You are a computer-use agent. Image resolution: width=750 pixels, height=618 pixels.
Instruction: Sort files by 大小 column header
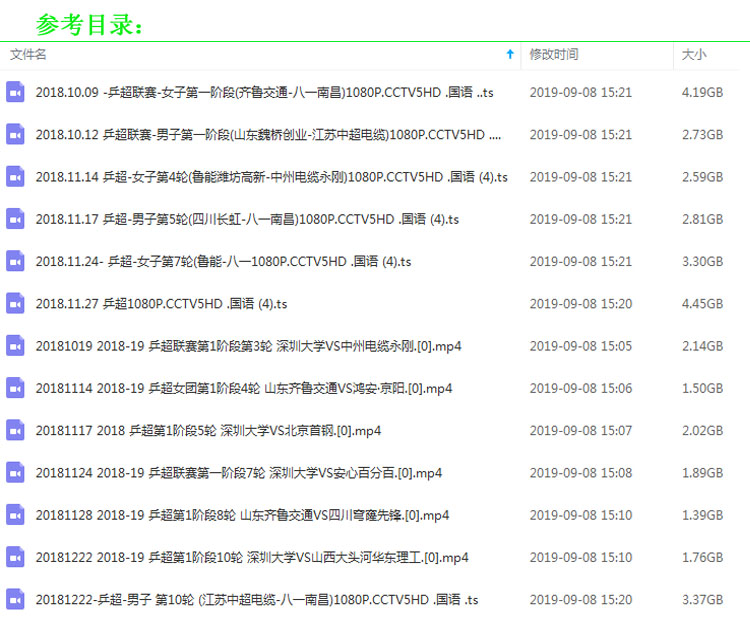click(693, 54)
